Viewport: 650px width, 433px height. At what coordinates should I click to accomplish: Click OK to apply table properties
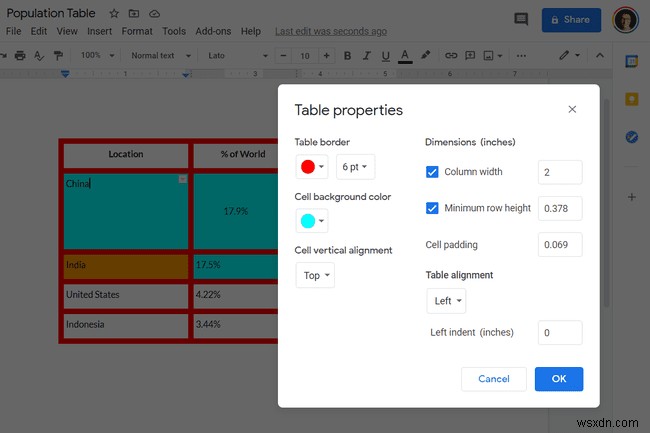[x=559, y=379]
